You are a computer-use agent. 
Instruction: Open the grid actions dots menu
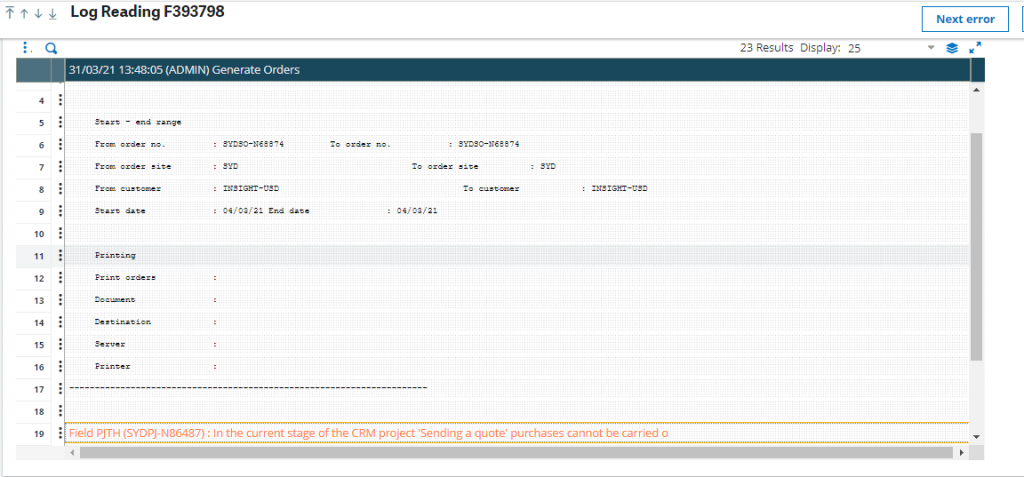tap(25, 47)
